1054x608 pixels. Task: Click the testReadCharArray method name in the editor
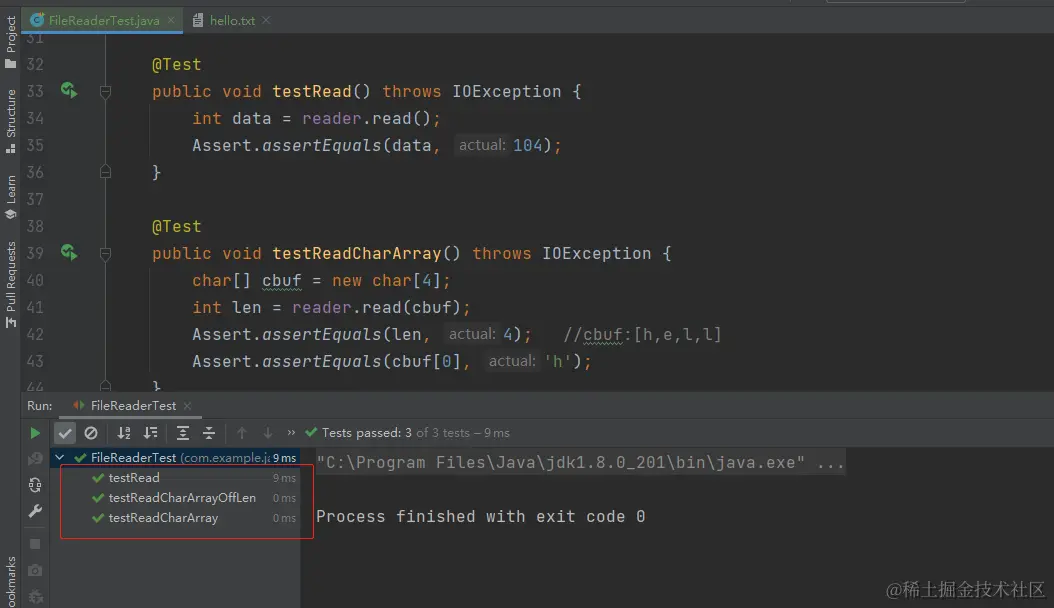pyautogui.click(x=356, y=253)
